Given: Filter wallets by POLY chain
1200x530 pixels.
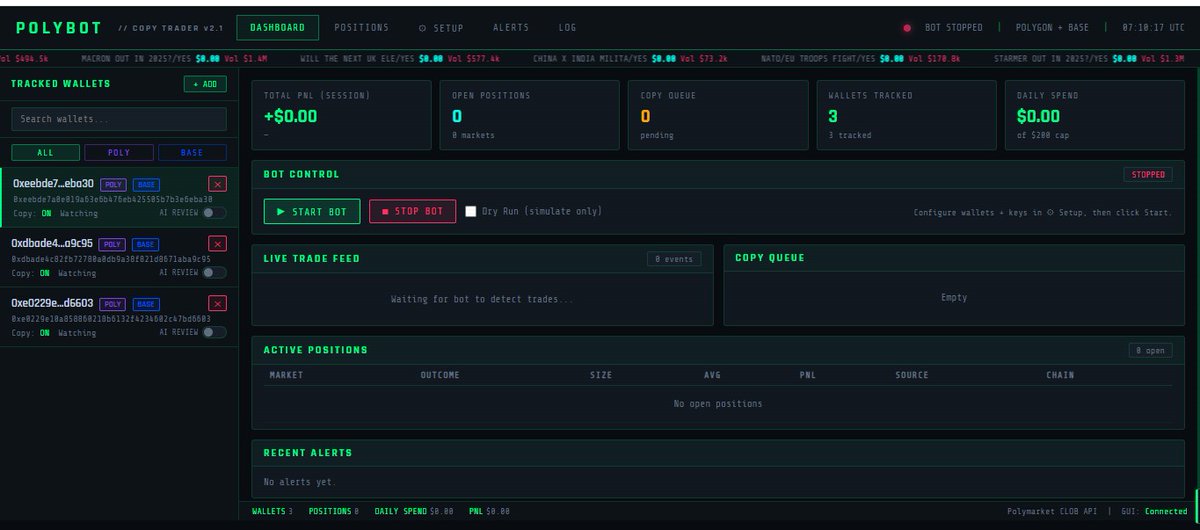Looking at the screenshot, I should tap(119, 153).
